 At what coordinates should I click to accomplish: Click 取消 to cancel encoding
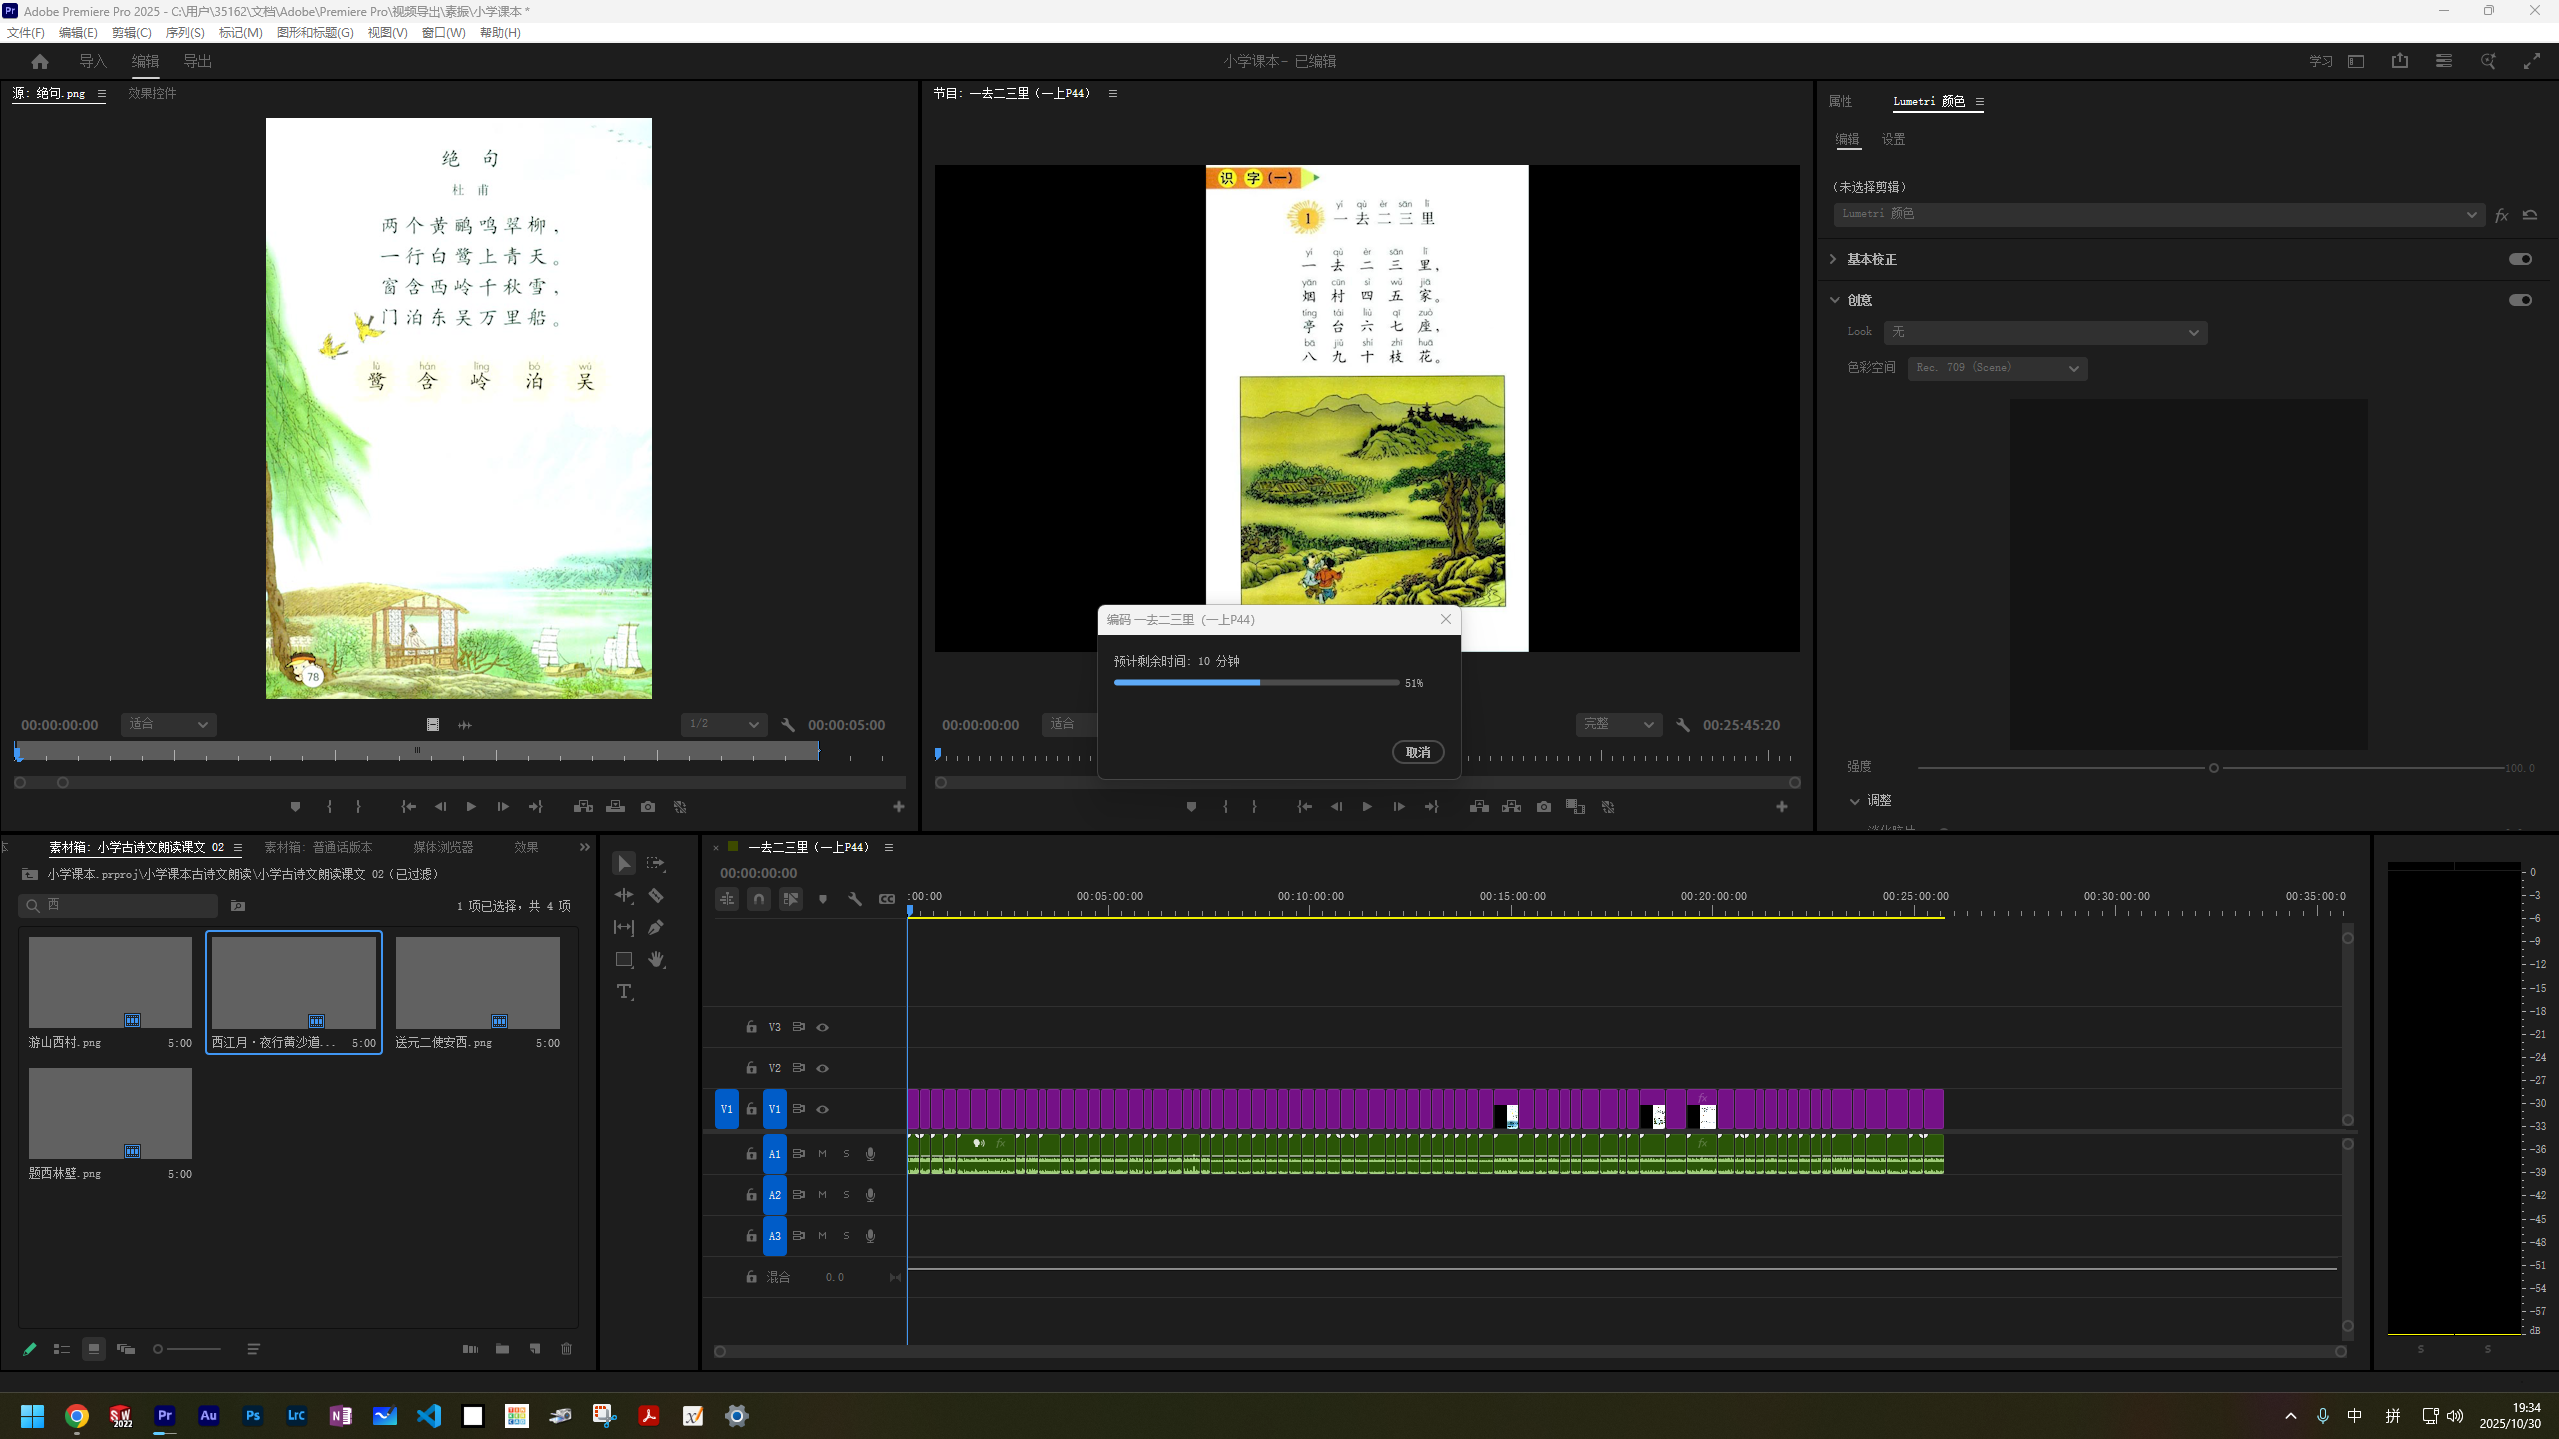pos(1417,752)
